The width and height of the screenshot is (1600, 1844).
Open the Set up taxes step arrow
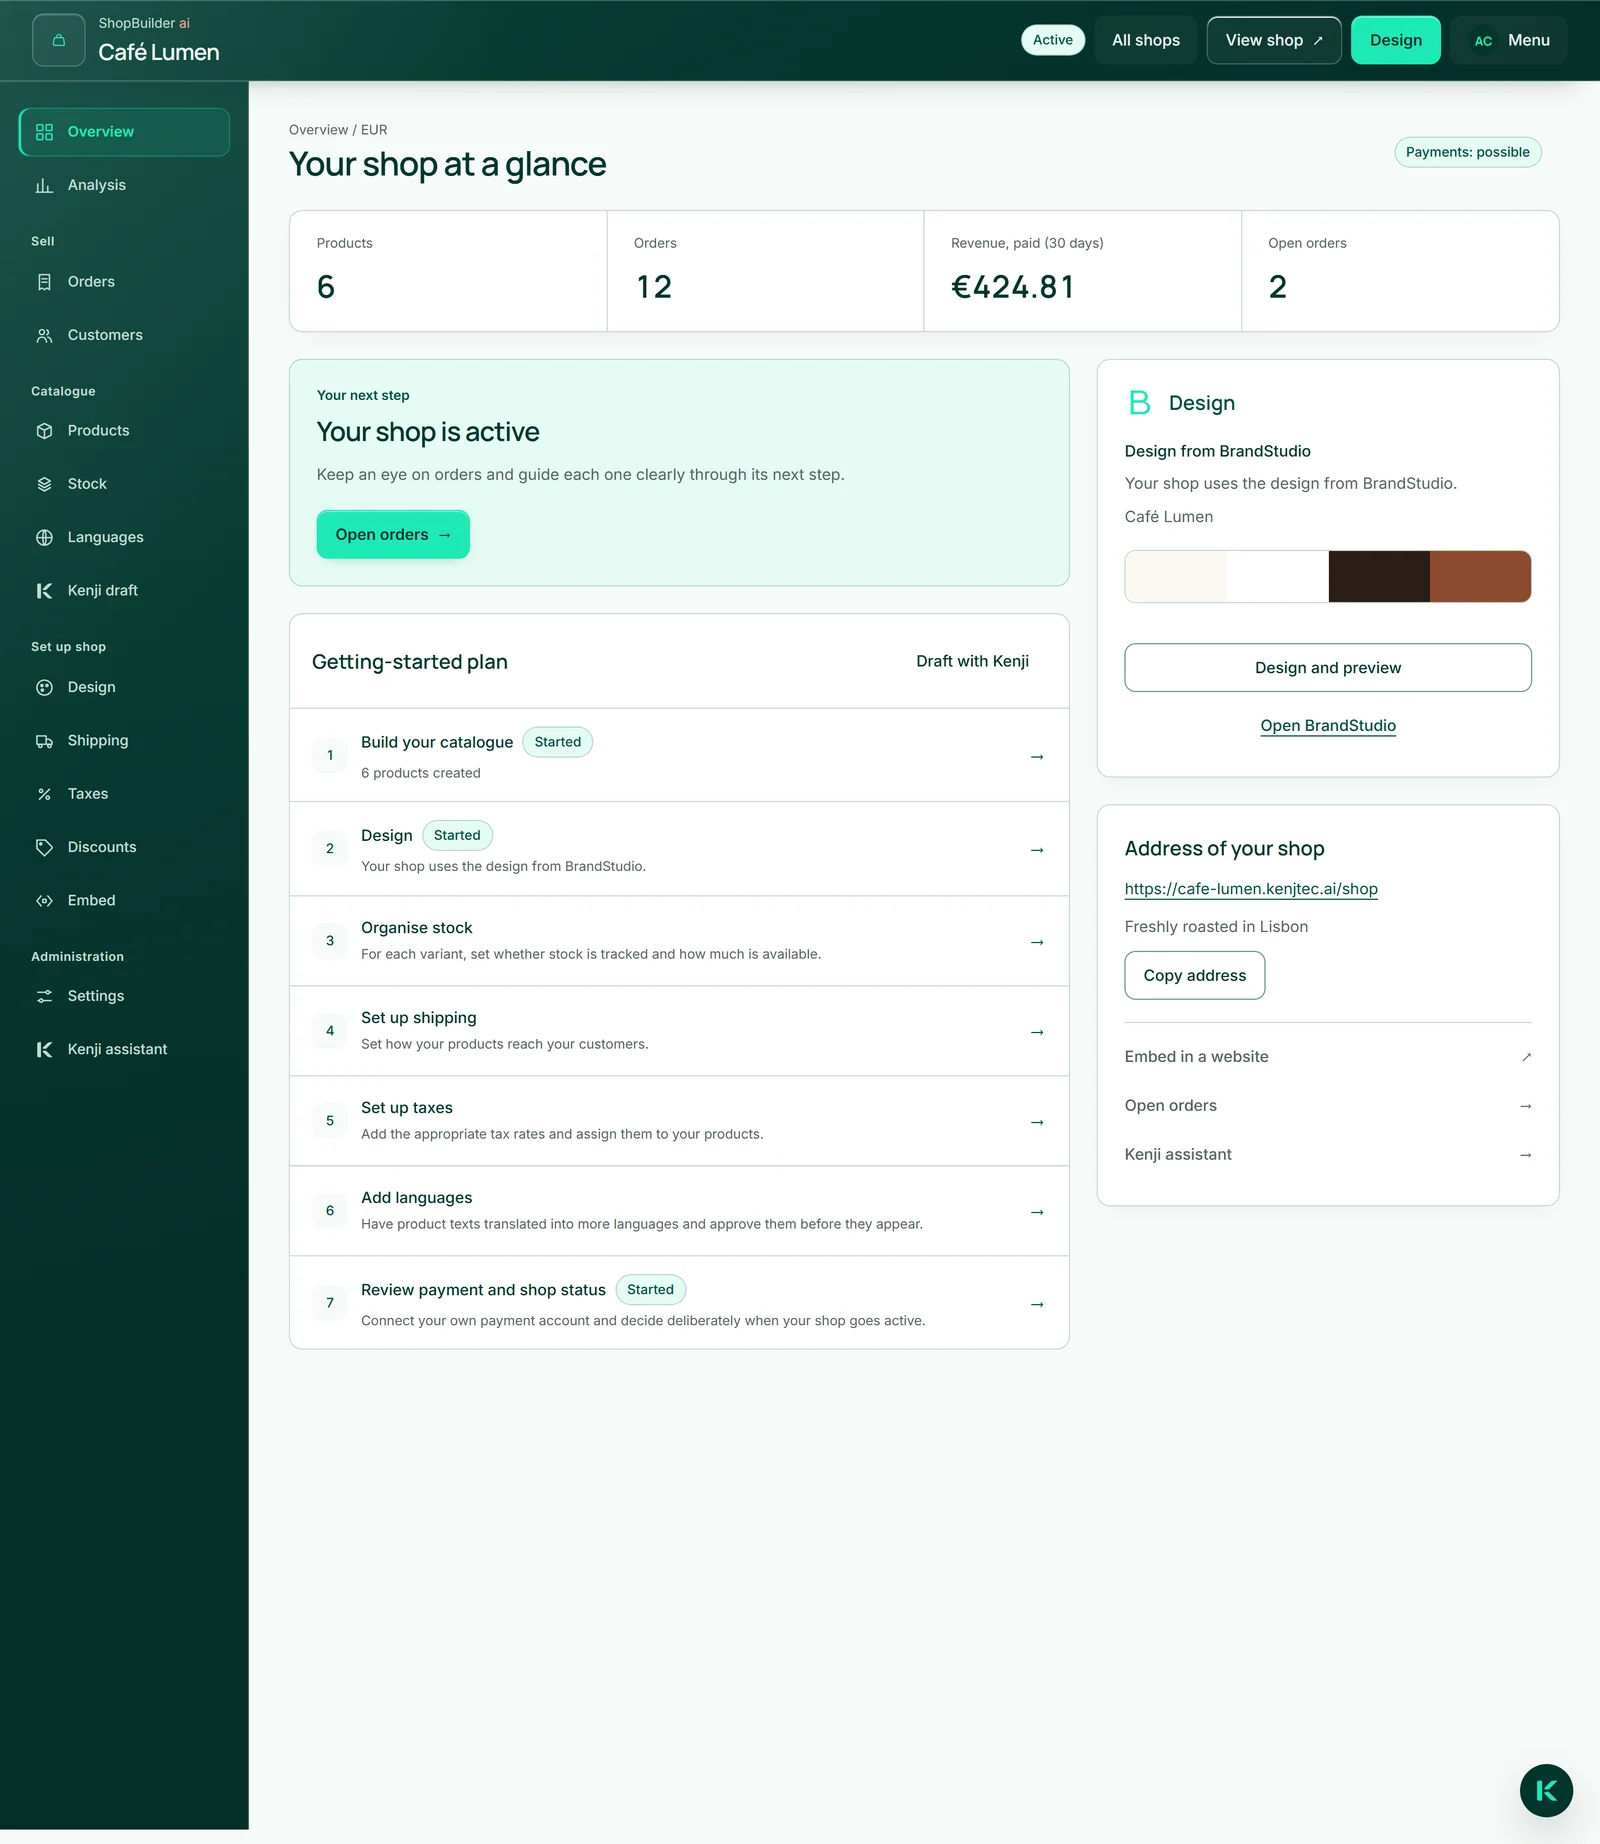(1037, 1122)
